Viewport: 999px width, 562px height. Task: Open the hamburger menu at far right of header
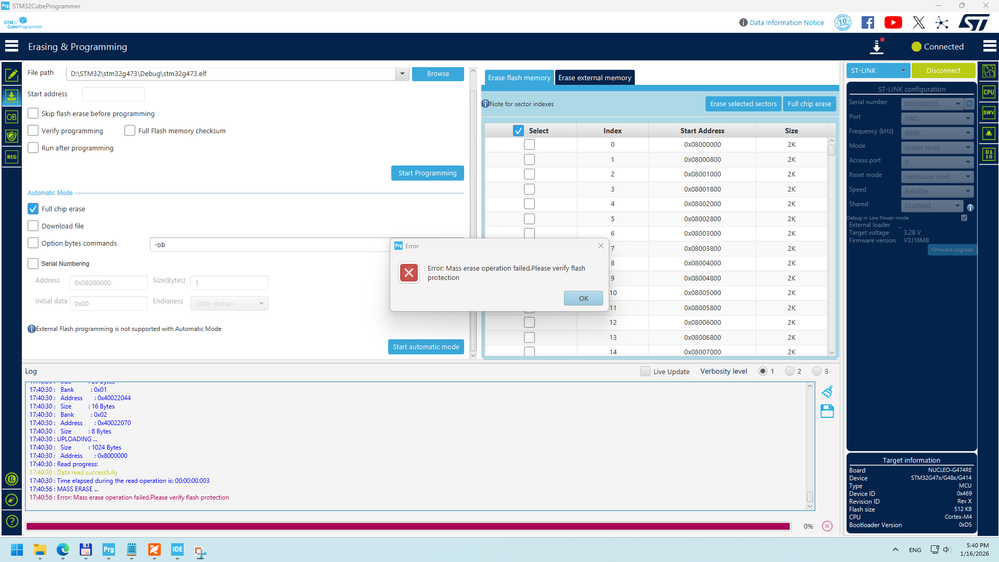pyautogui.click(x=989, y=46)
